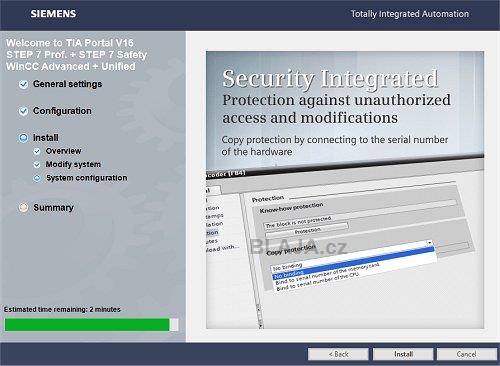Select the Install step label

46,138
